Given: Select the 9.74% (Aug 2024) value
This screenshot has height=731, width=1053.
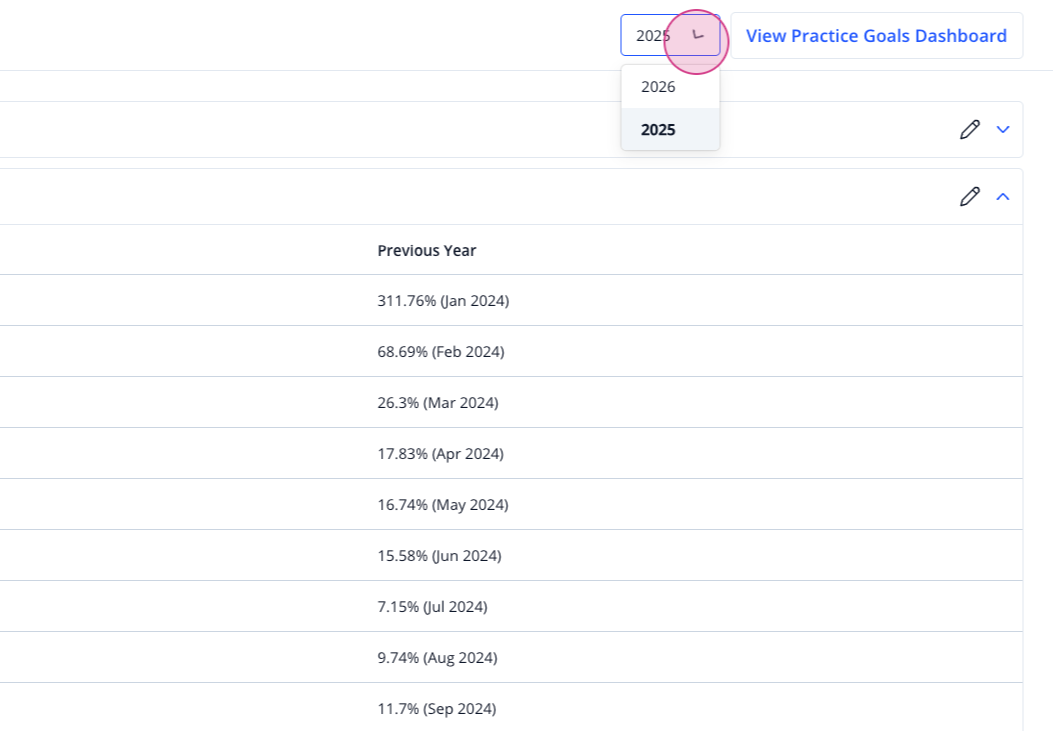Looking at the screenshot, I should click(437, 658).
